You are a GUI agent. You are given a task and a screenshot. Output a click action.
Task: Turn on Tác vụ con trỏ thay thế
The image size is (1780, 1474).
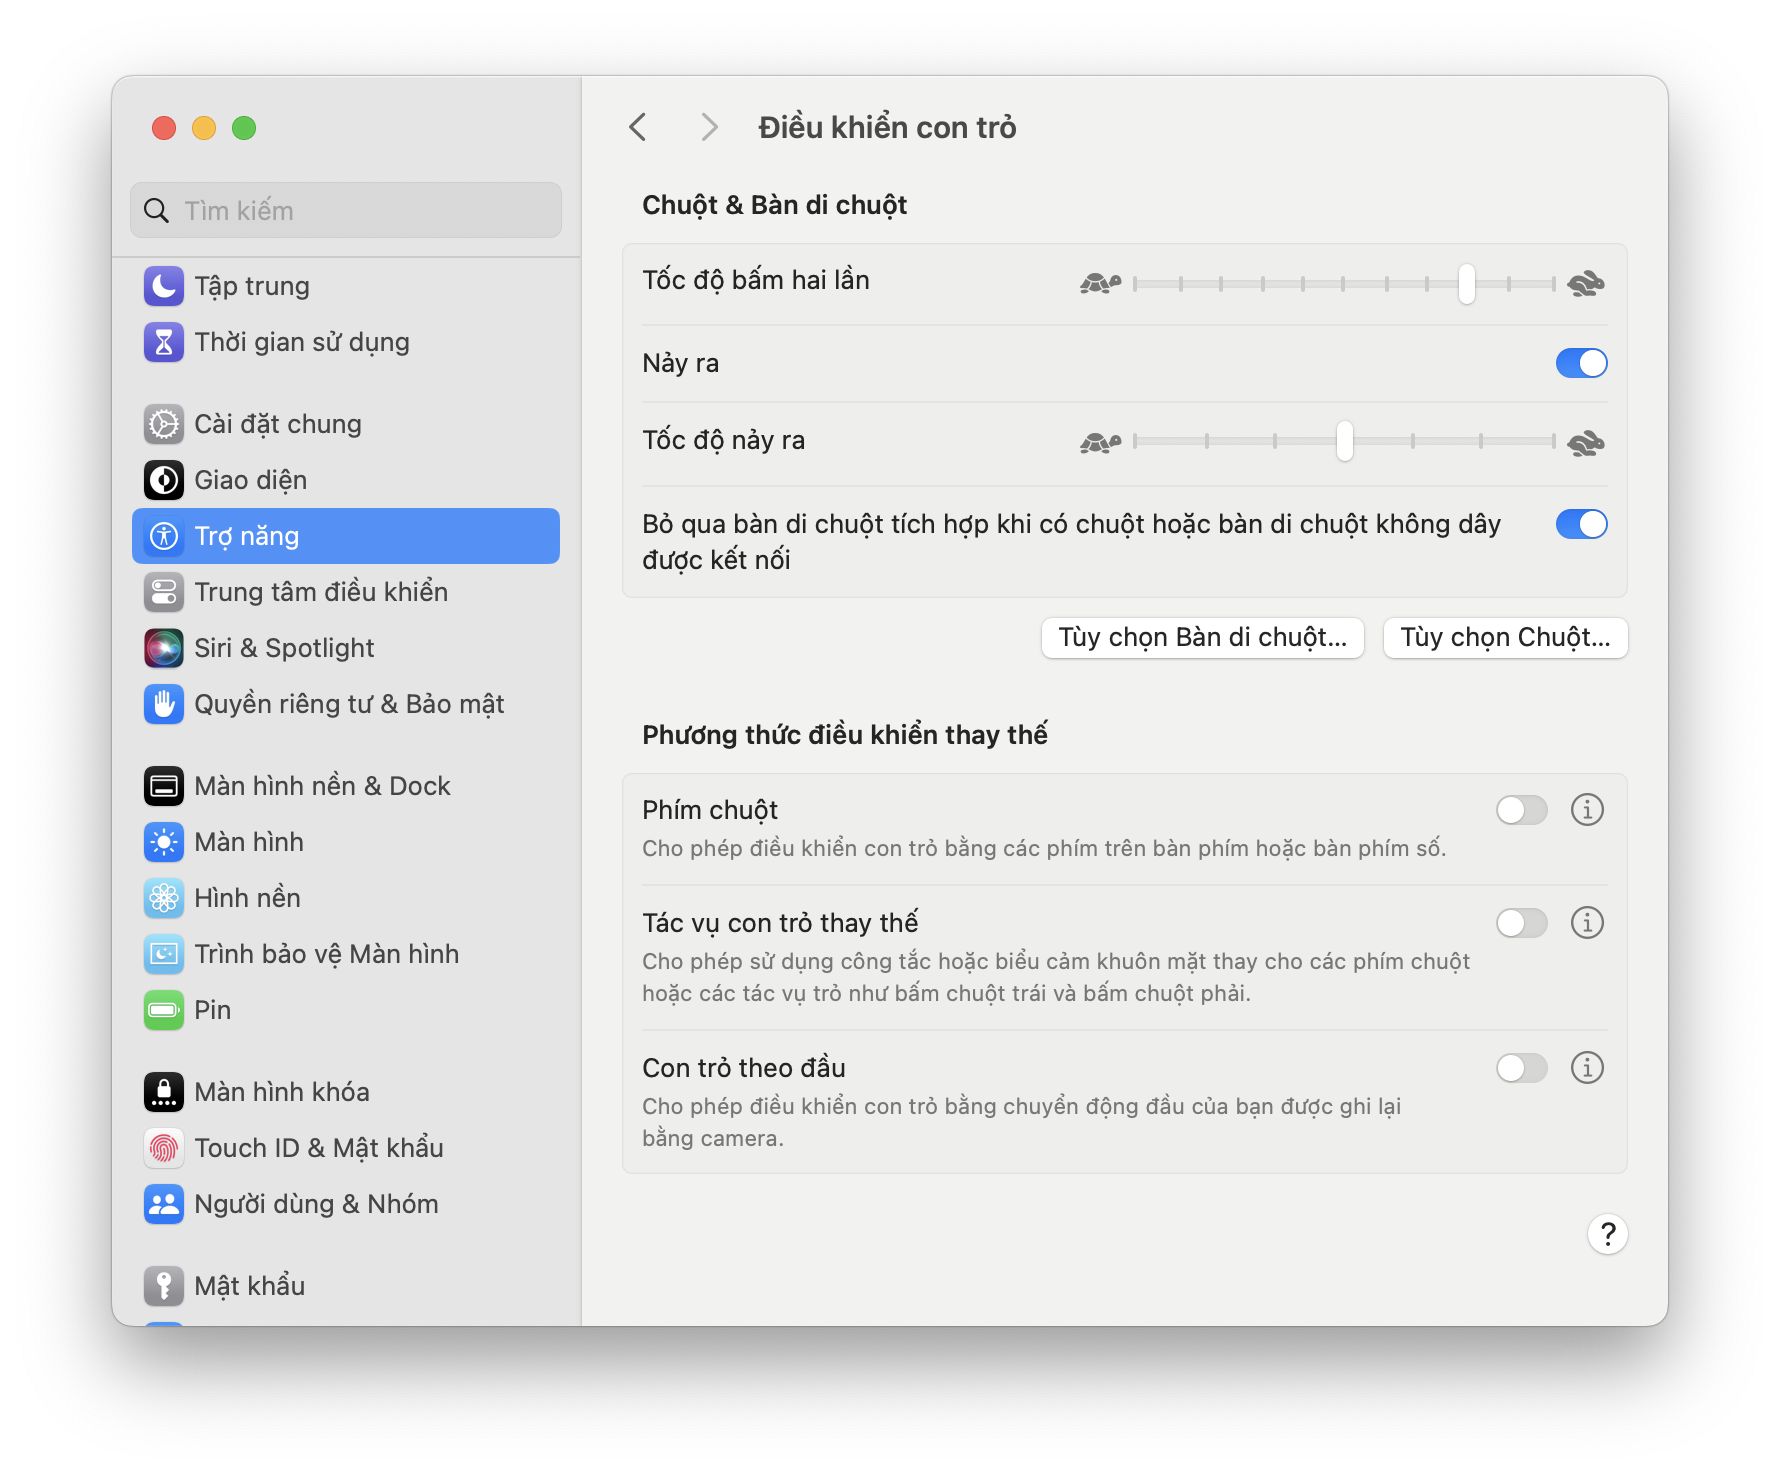pos(1521,923)
